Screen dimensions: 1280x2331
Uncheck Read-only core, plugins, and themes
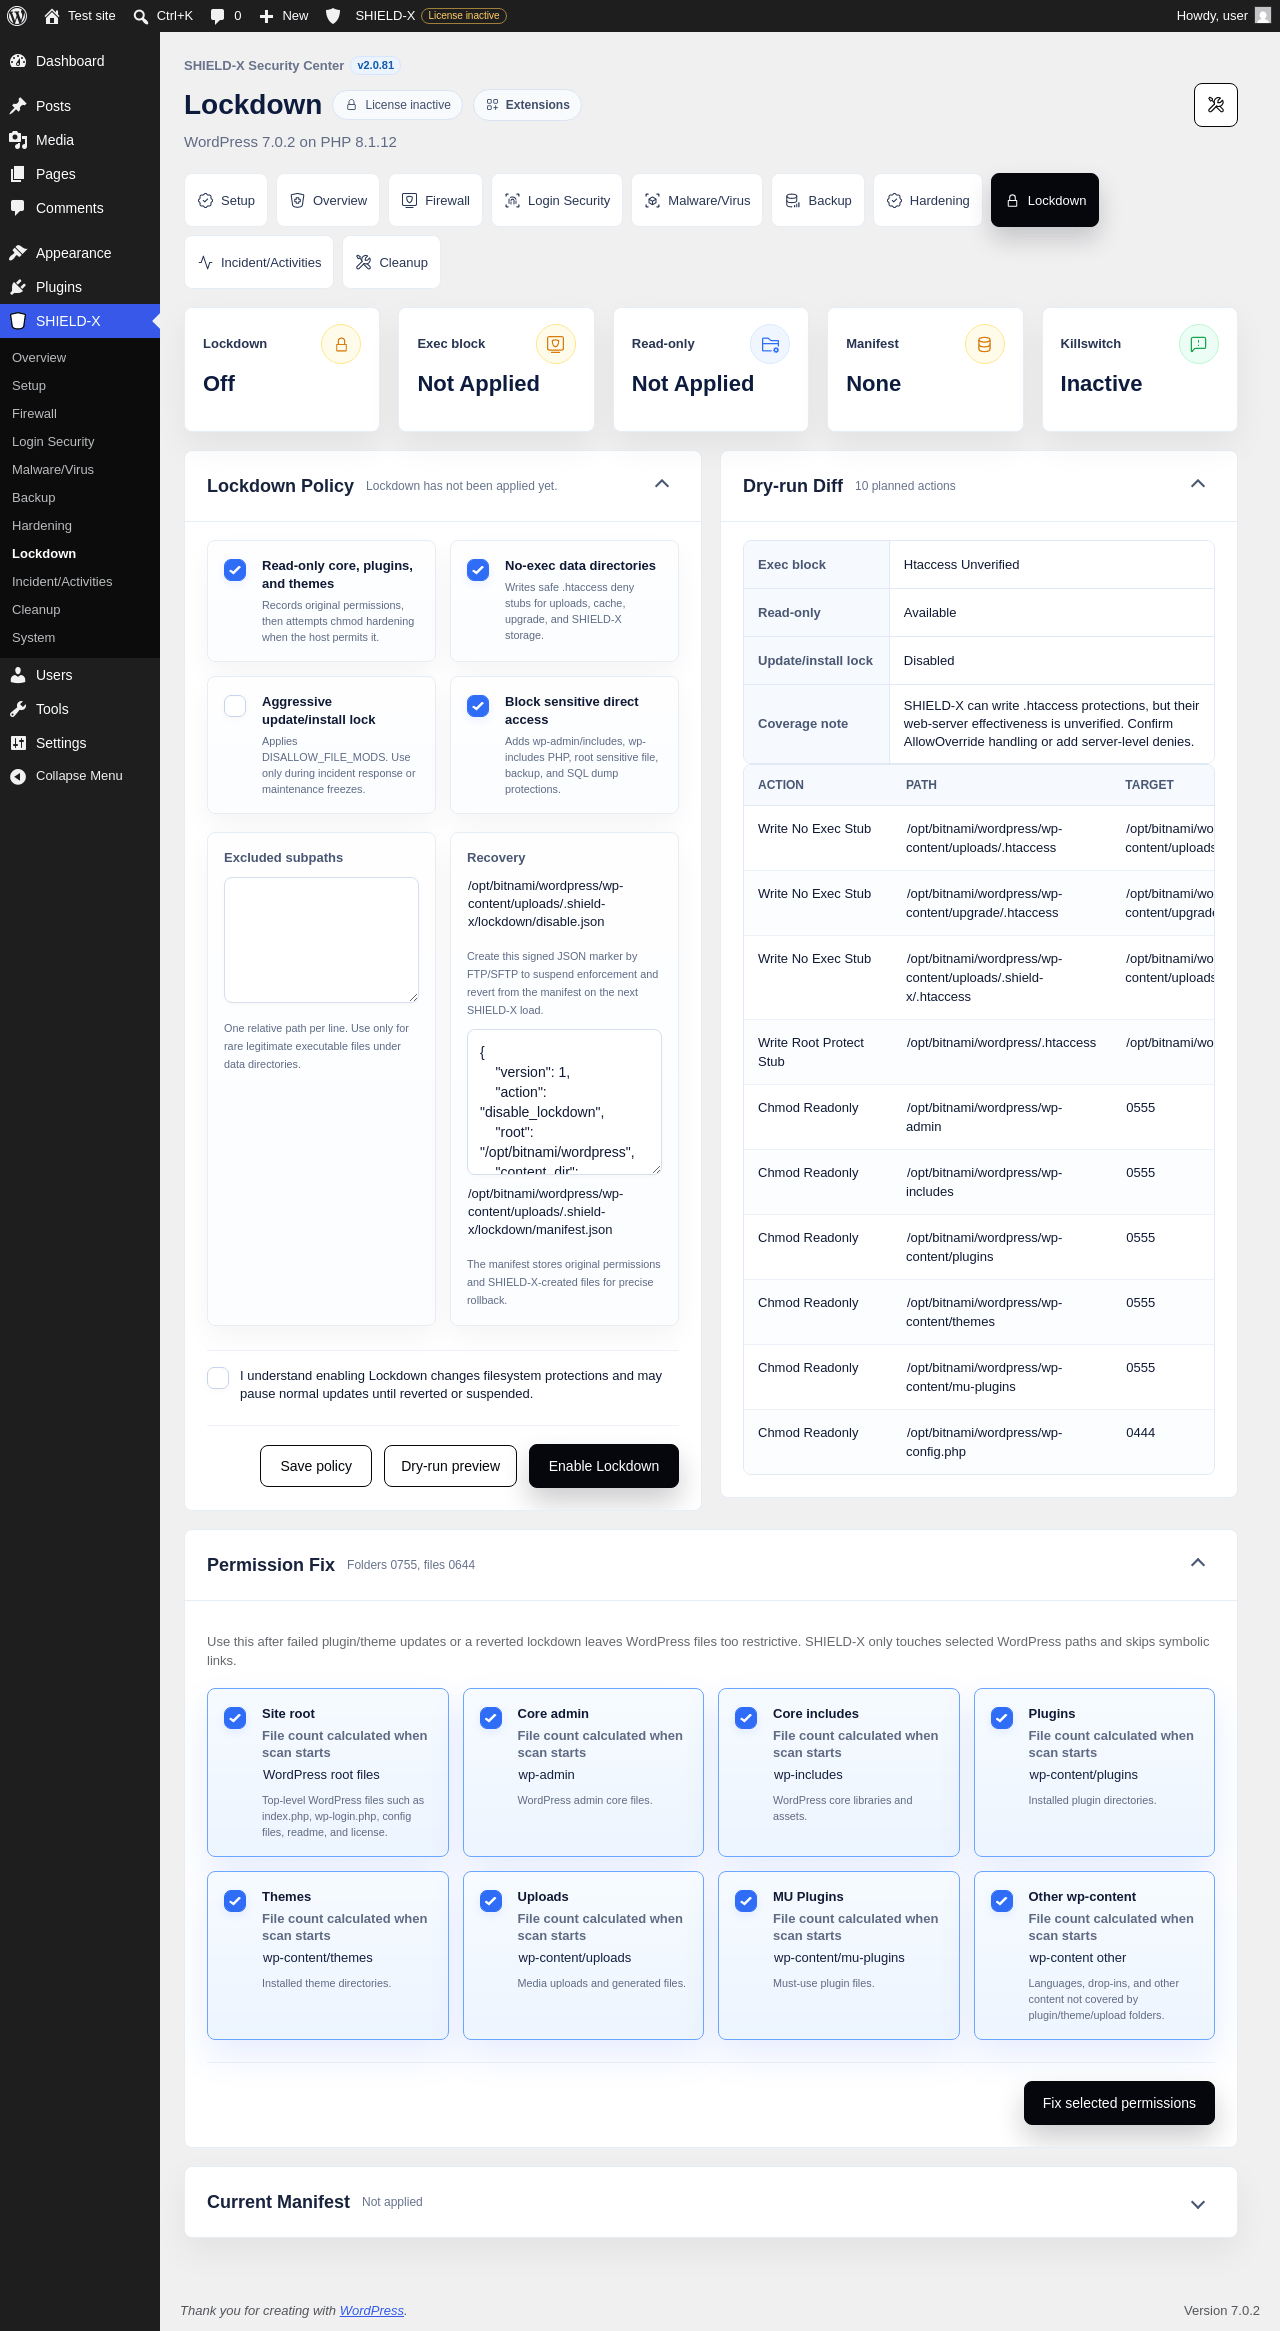[x=235, y=570]
